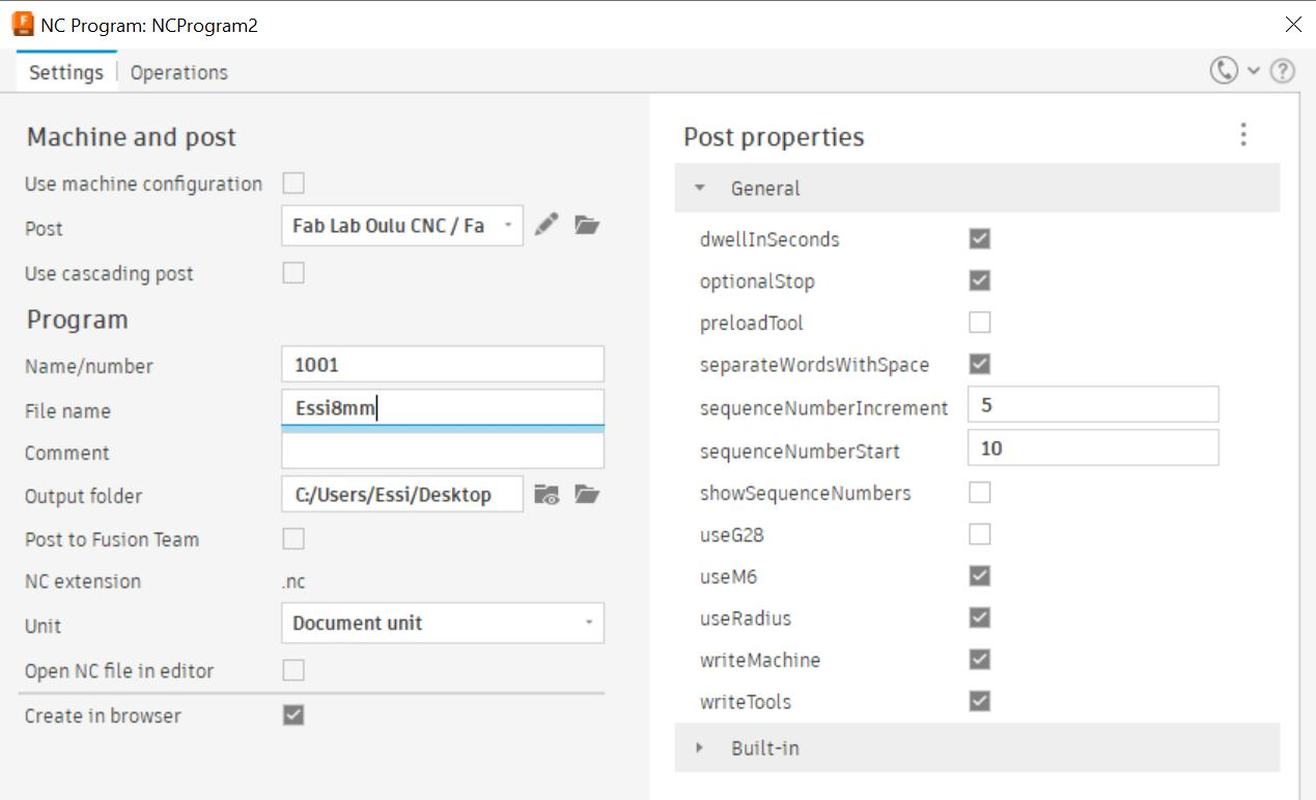
Task: Click the empty Comment field
Action: (x=443, y=451)
